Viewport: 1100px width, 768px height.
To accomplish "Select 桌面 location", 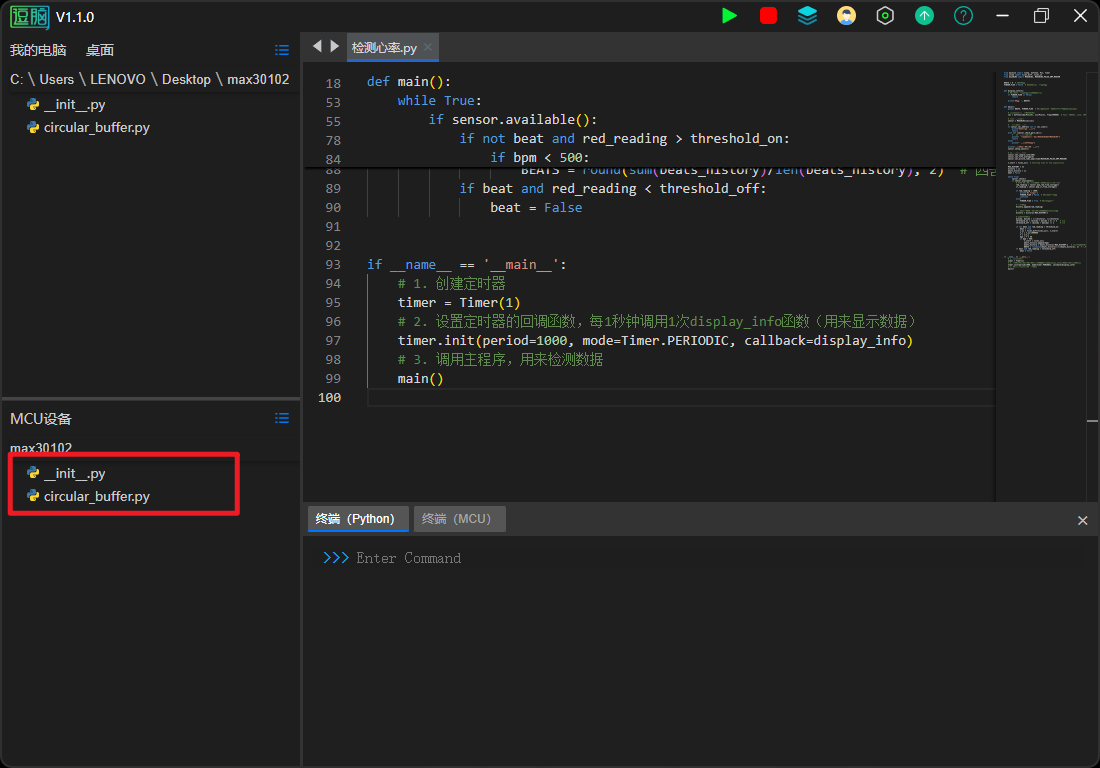I will (100, 50).
